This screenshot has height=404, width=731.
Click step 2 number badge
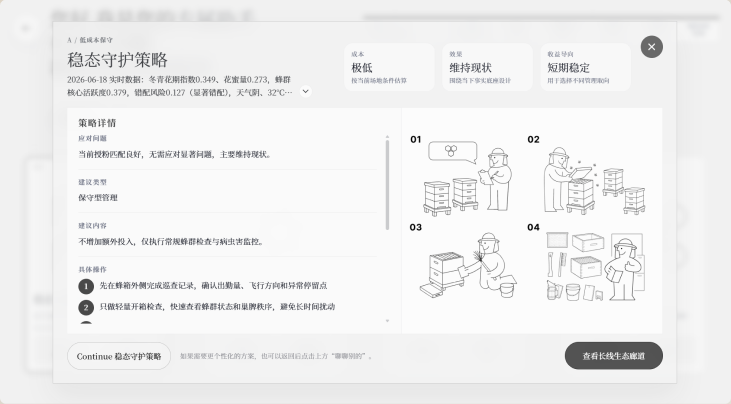86,308
